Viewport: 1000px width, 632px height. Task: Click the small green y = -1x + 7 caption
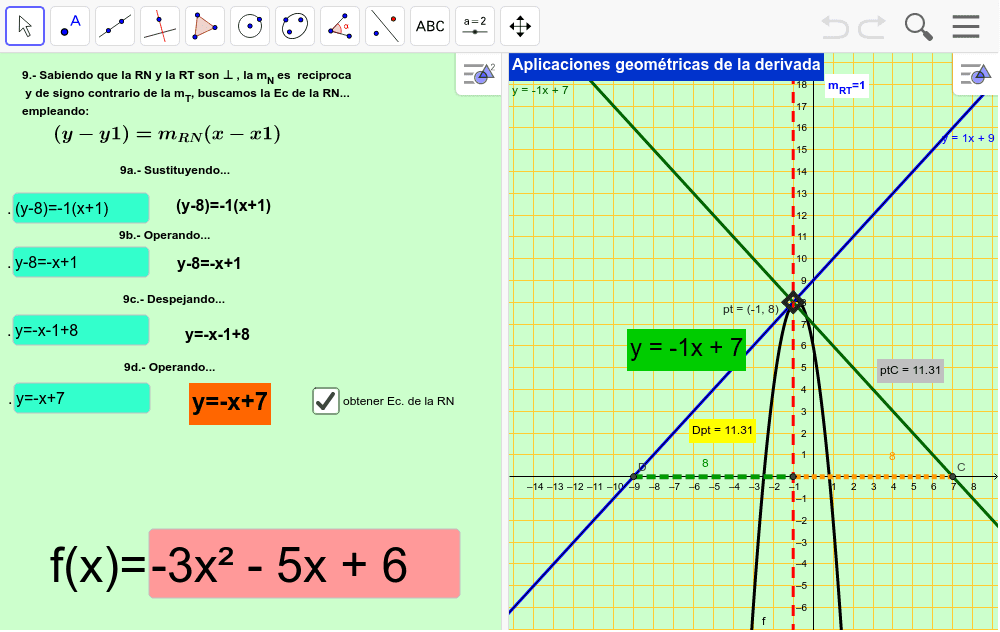tap(540, 91)
